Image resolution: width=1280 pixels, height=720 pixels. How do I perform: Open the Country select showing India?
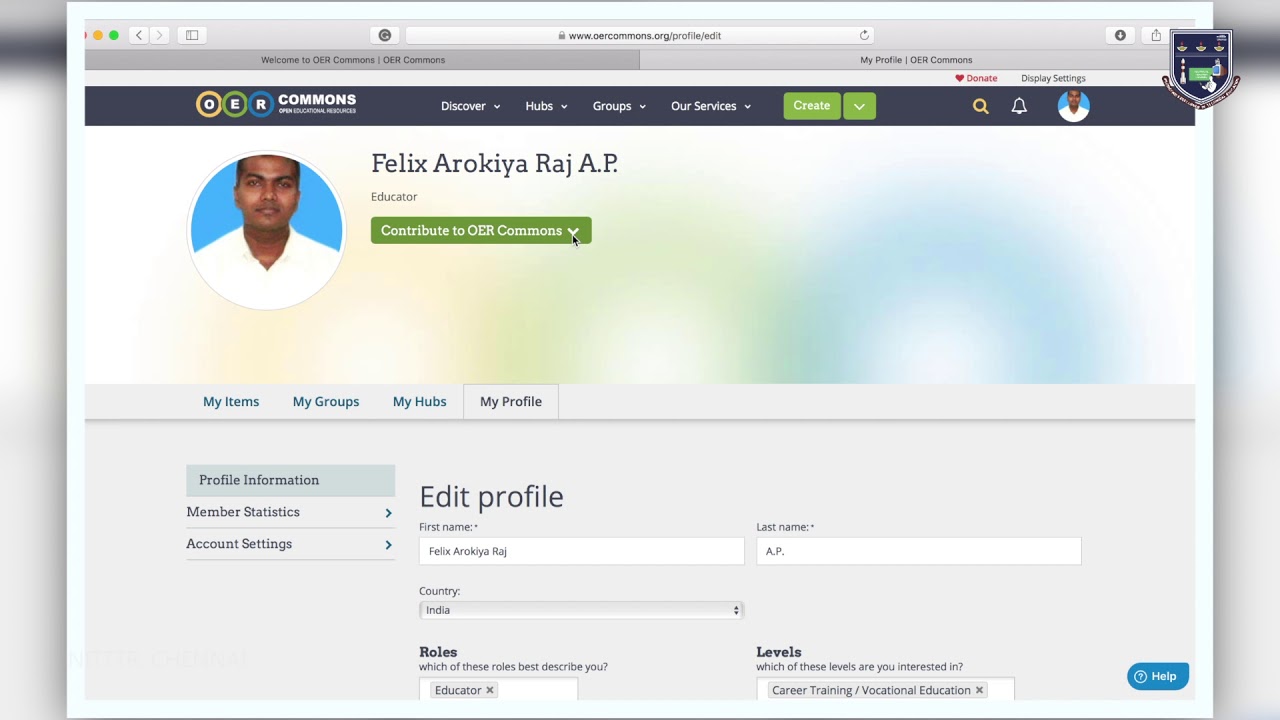pyautogui.click(x=581, y=610)
